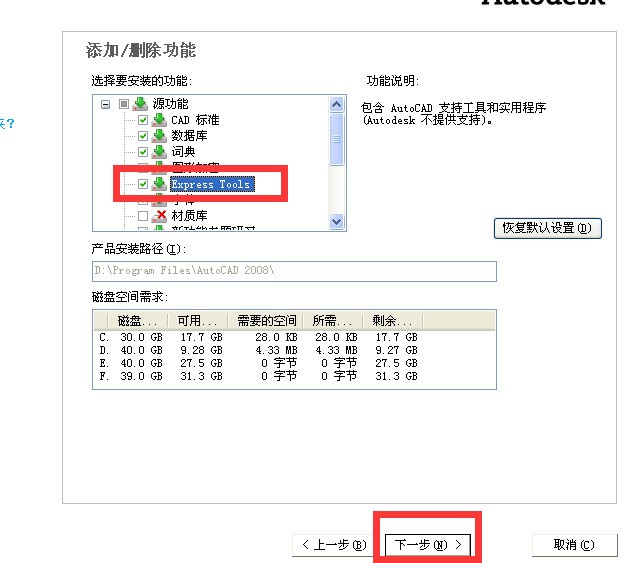Collapse the 源功能 tree node

pos(105,104)
